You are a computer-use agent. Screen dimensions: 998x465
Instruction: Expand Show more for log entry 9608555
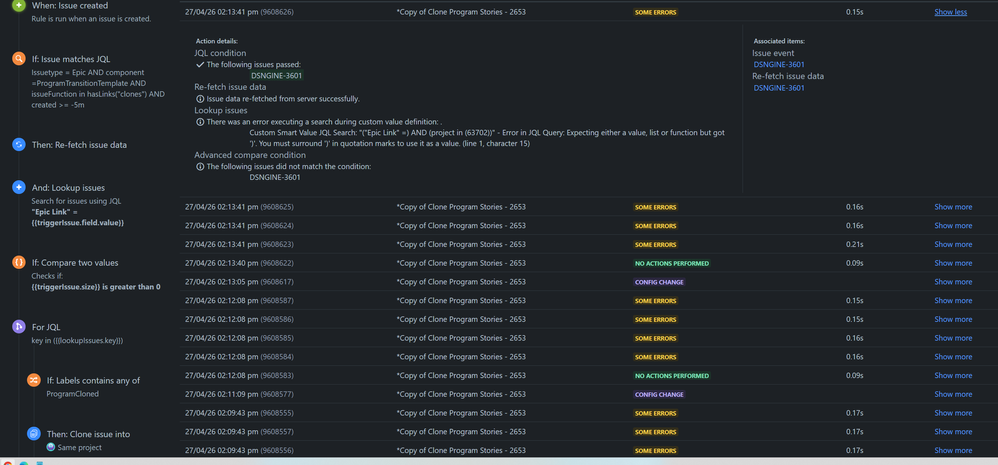point(953,413)
